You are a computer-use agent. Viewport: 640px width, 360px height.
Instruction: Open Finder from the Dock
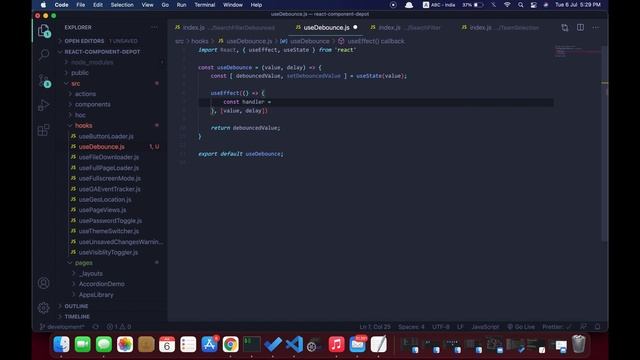coord(61,344)
